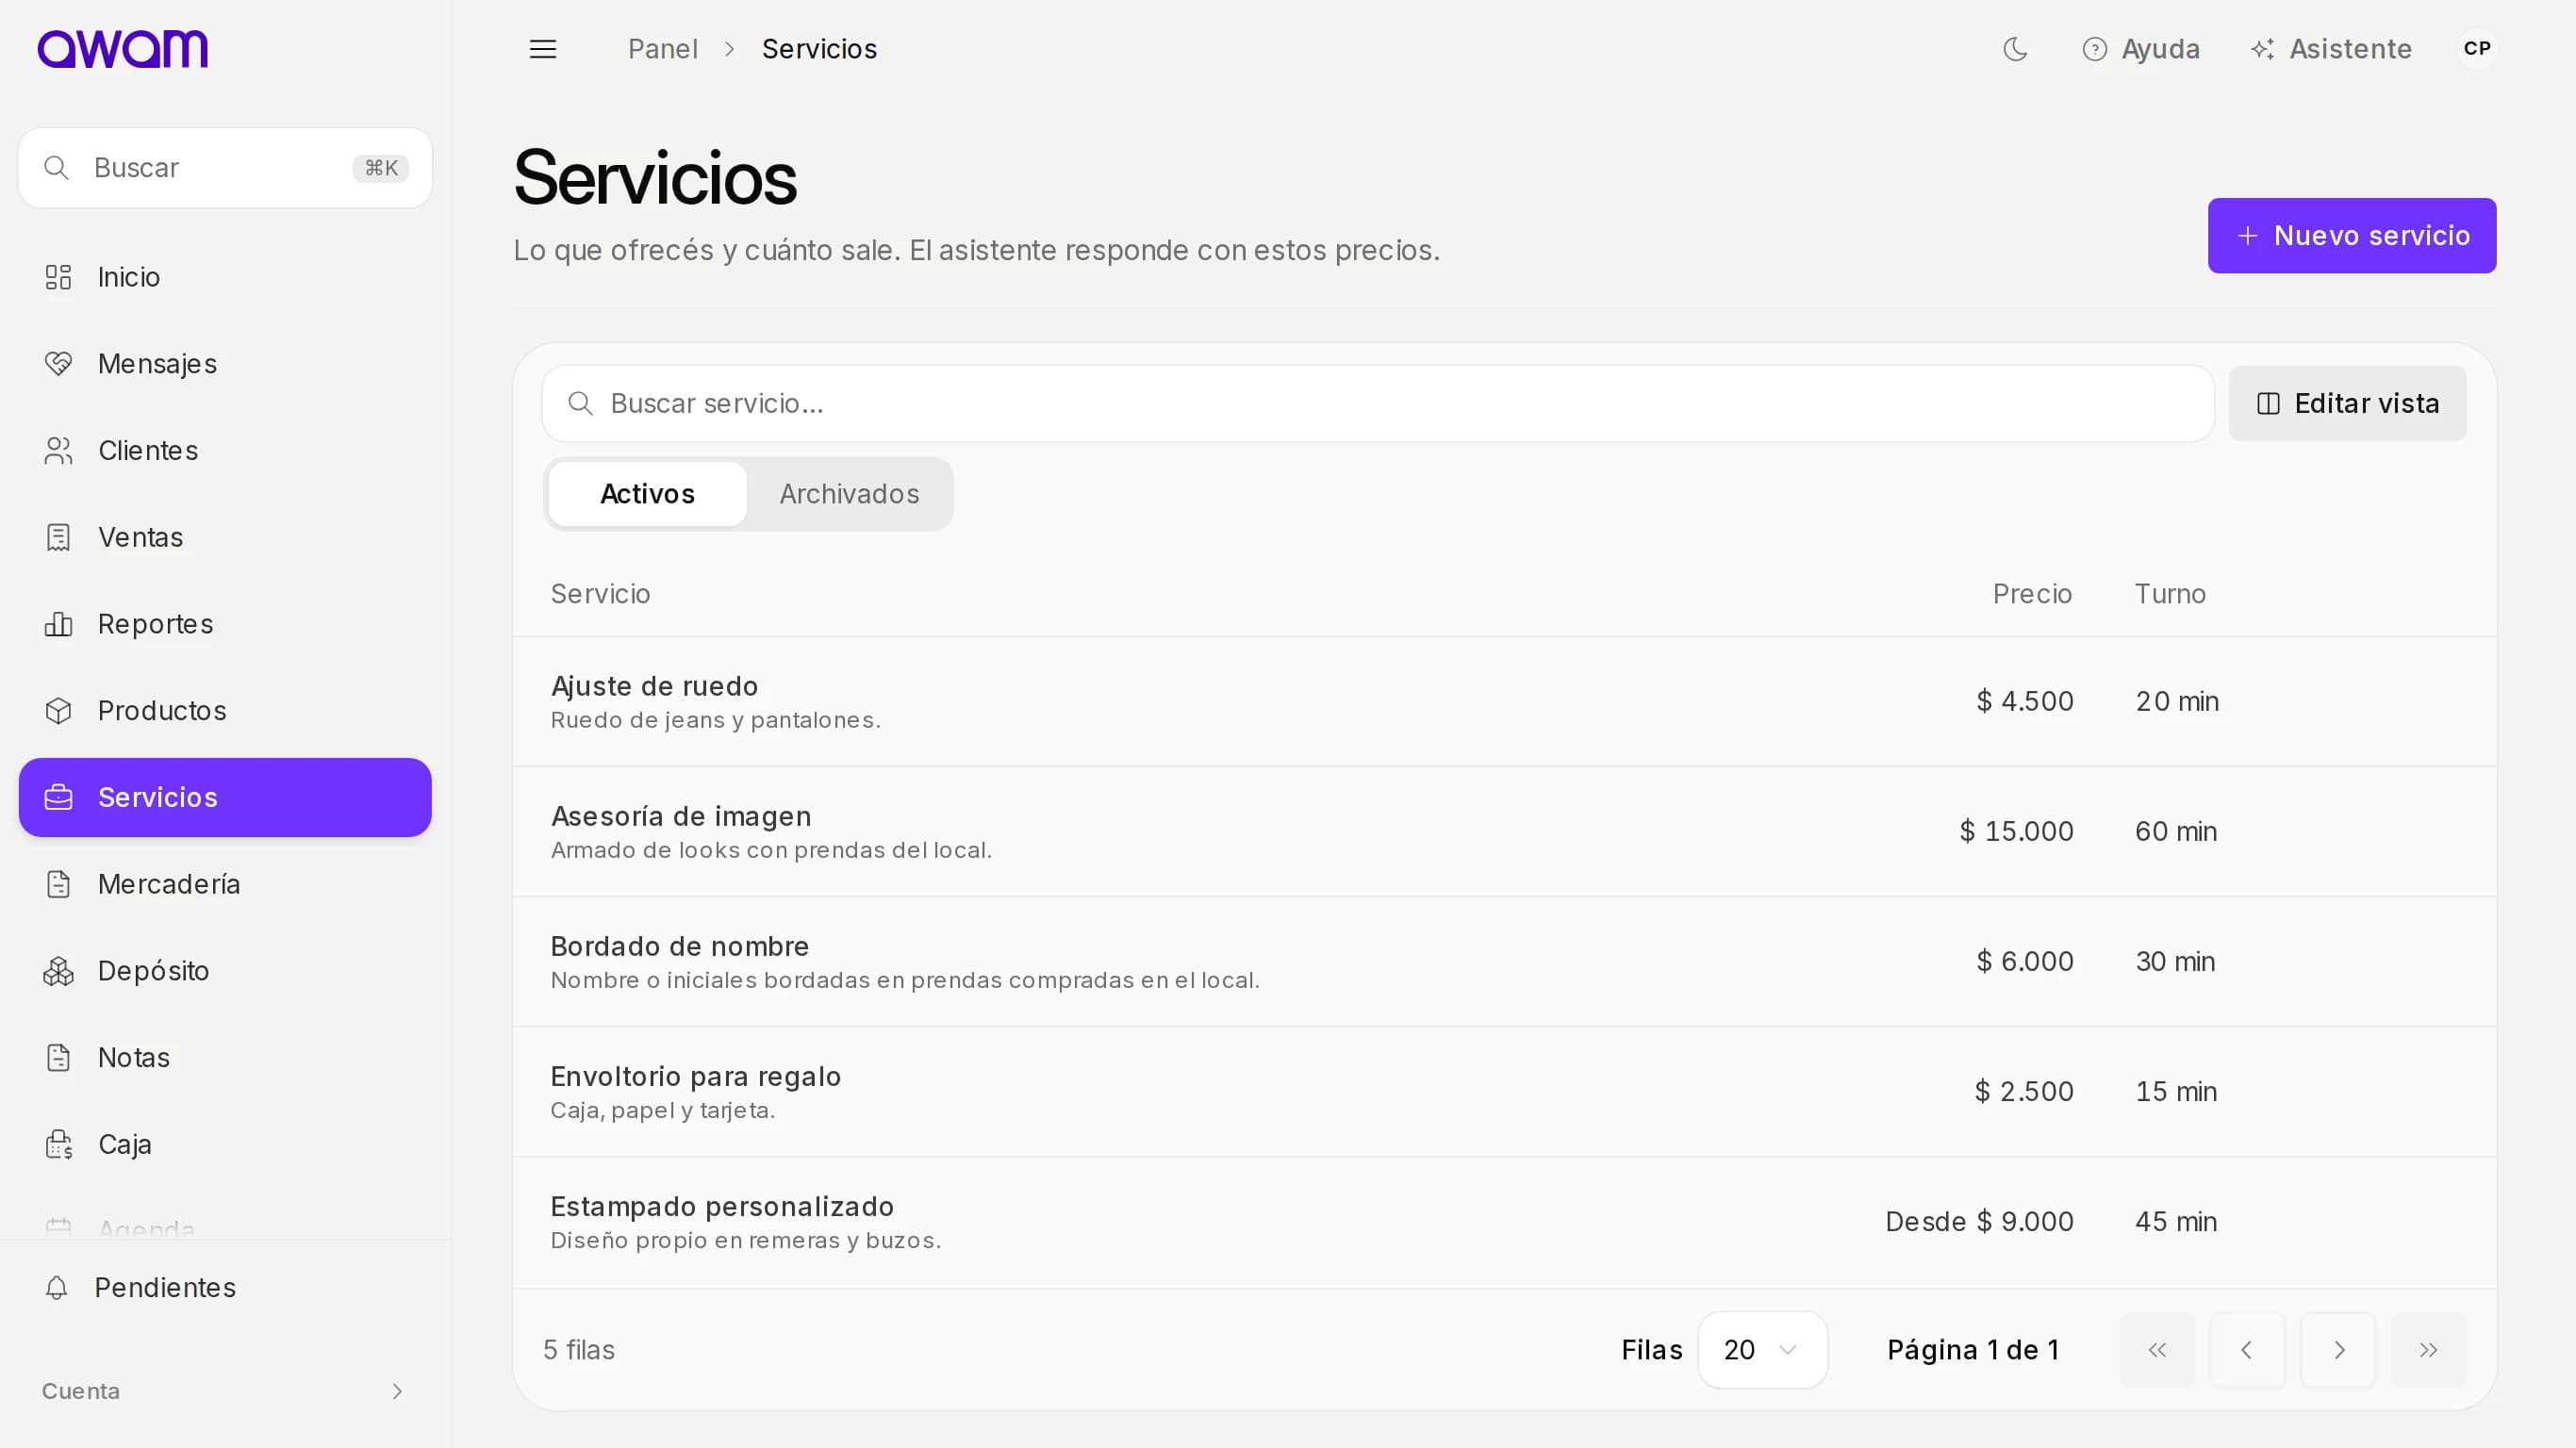Expand the Cuenta section chevron

(397, 1392)
